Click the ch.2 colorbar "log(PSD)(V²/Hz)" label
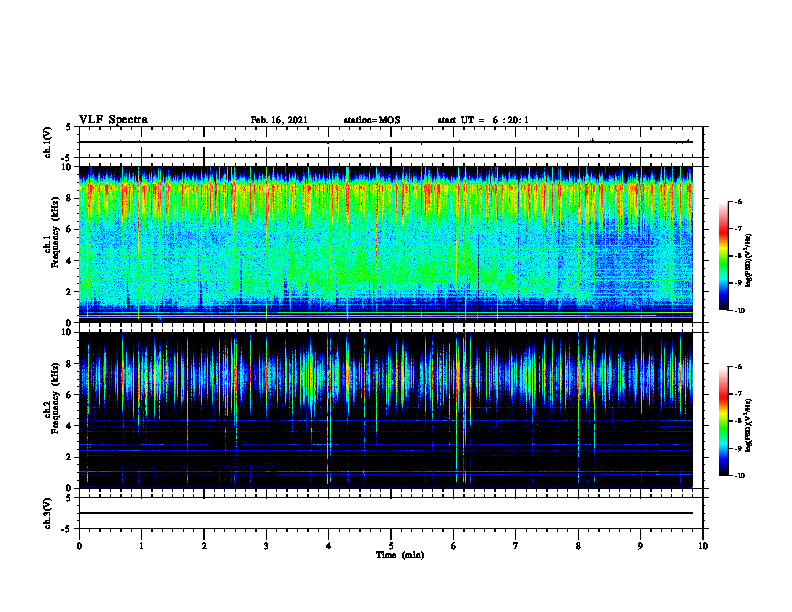This screenshot has width=792, height=612. pos(748,425)
